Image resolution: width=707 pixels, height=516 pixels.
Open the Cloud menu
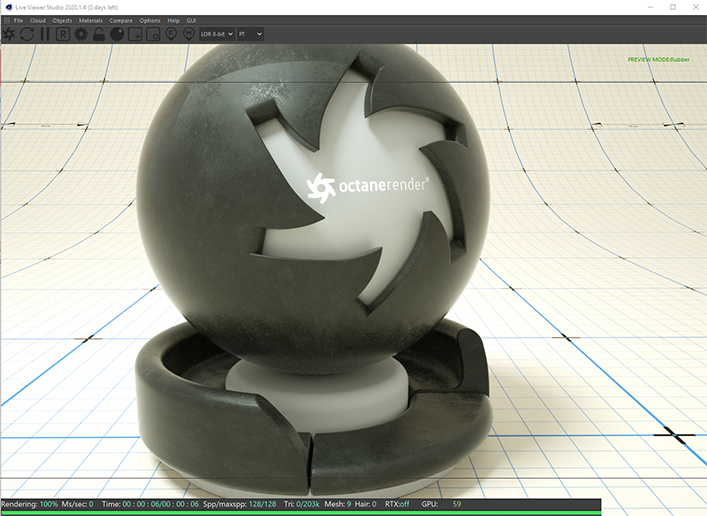[x=38, y=21]
